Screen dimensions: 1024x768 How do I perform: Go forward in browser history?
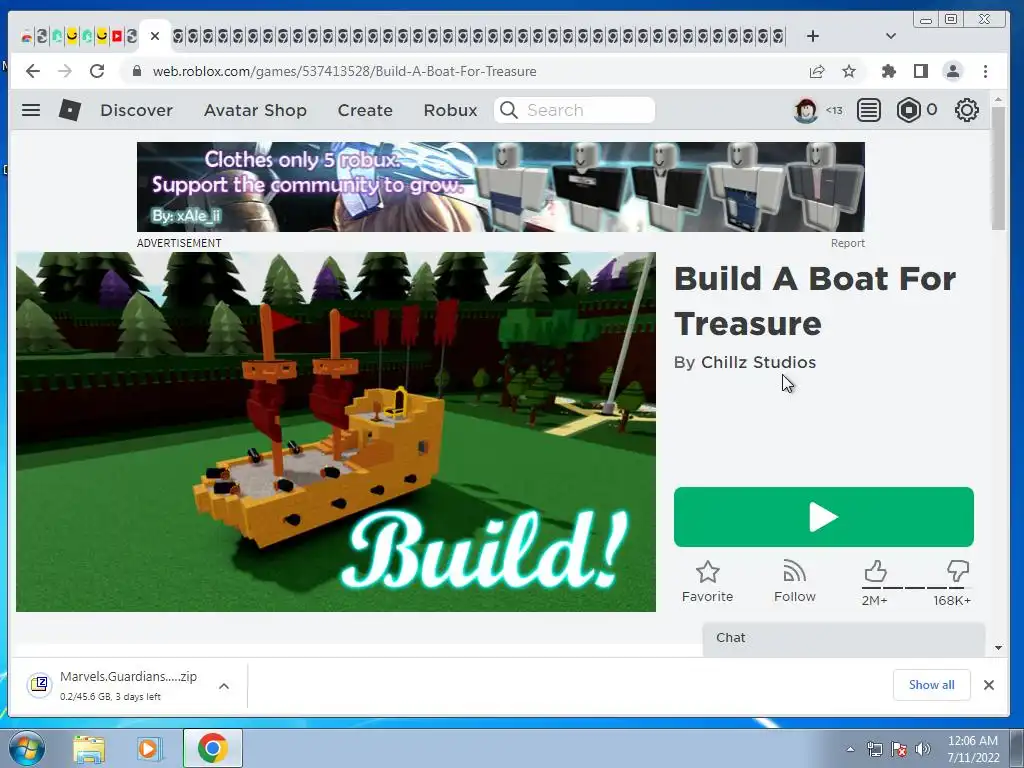(x=65, y=71)
